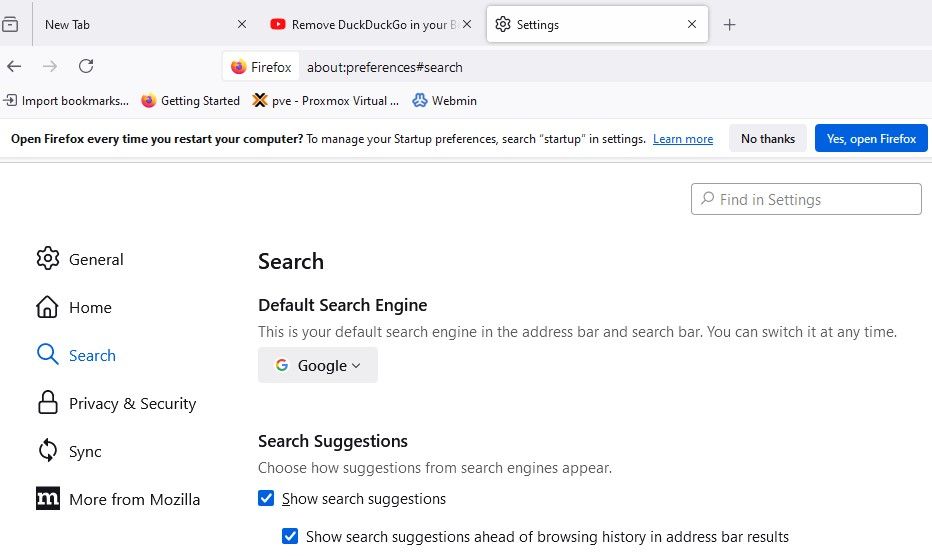Expand the Google default search engine dropdown

[318, 366]
